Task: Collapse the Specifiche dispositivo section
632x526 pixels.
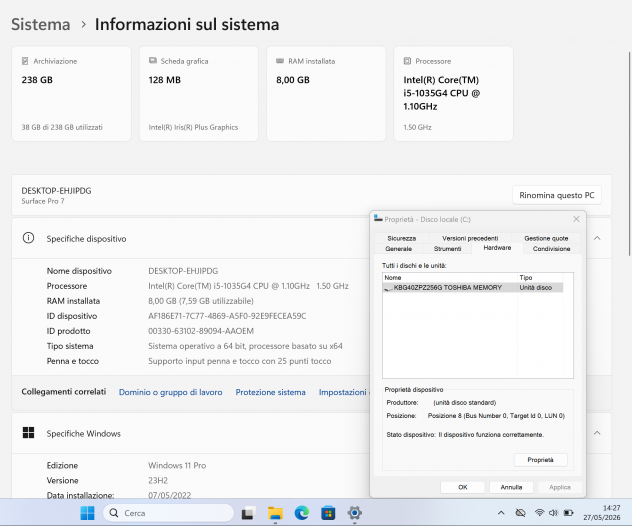Action: (597, 238)
